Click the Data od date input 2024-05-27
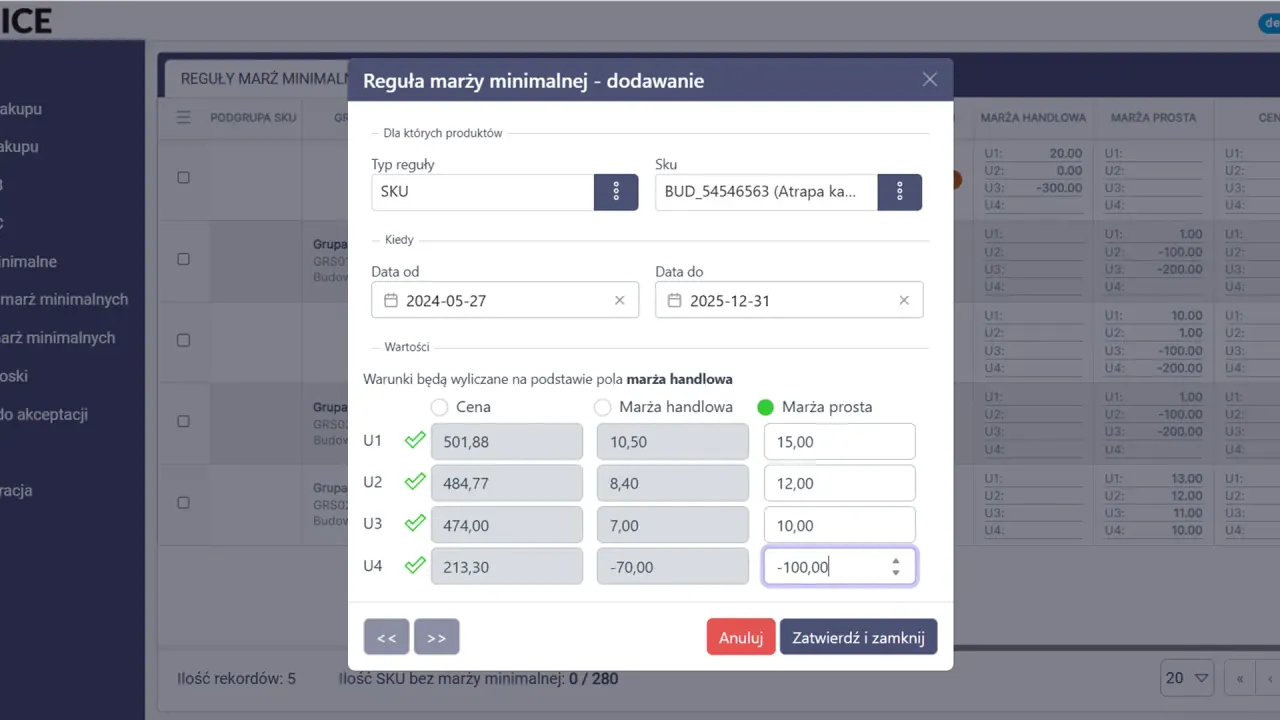Viewport: 1280px width, 720px height. coord(505,300)
